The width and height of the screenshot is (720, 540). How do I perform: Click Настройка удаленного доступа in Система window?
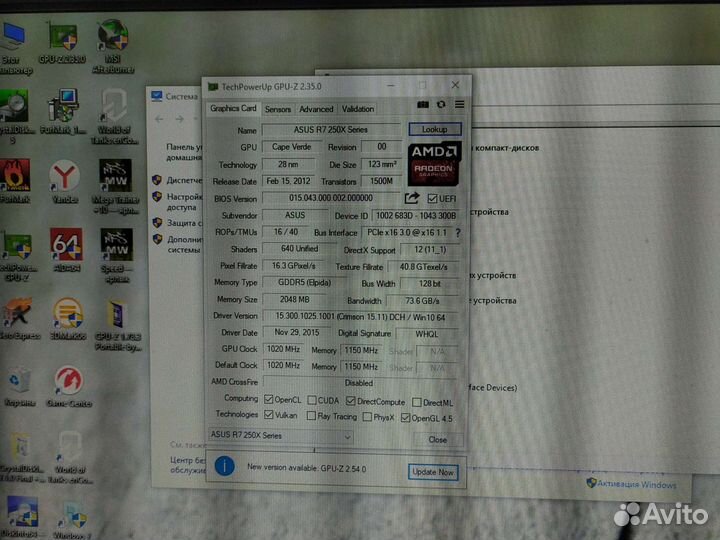pos(184,202)
